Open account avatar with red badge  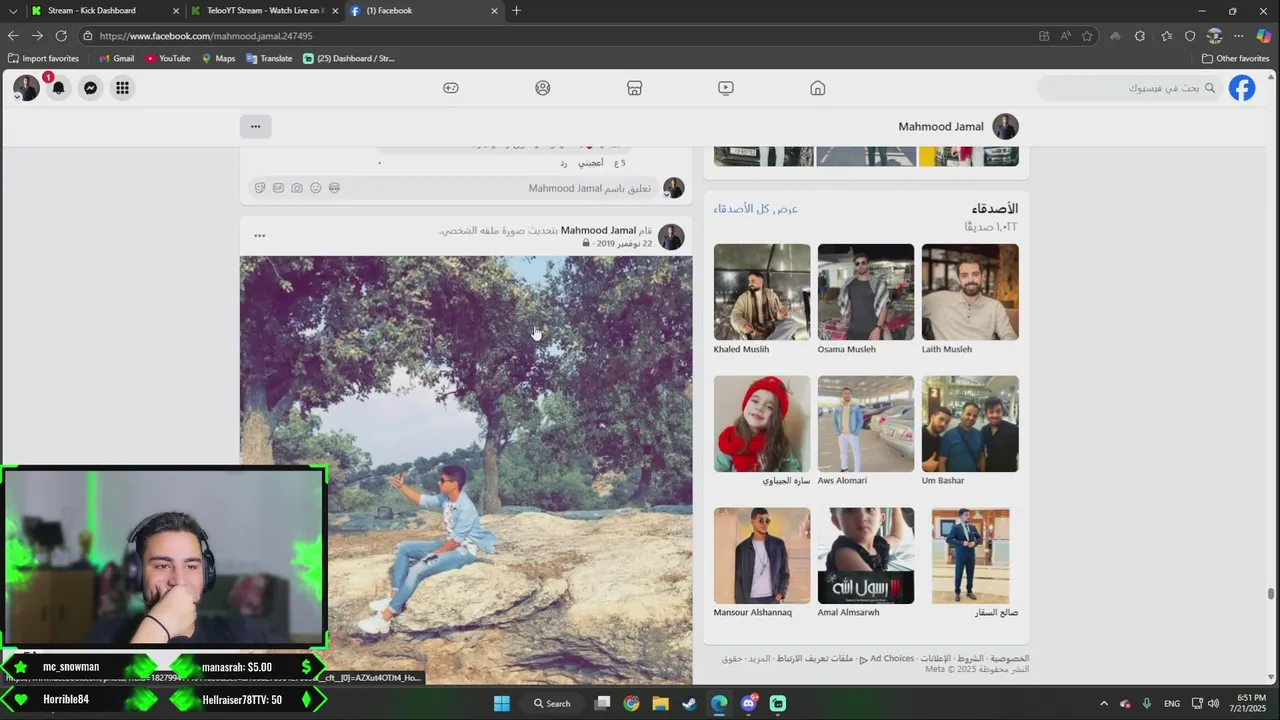coord(26,88)
